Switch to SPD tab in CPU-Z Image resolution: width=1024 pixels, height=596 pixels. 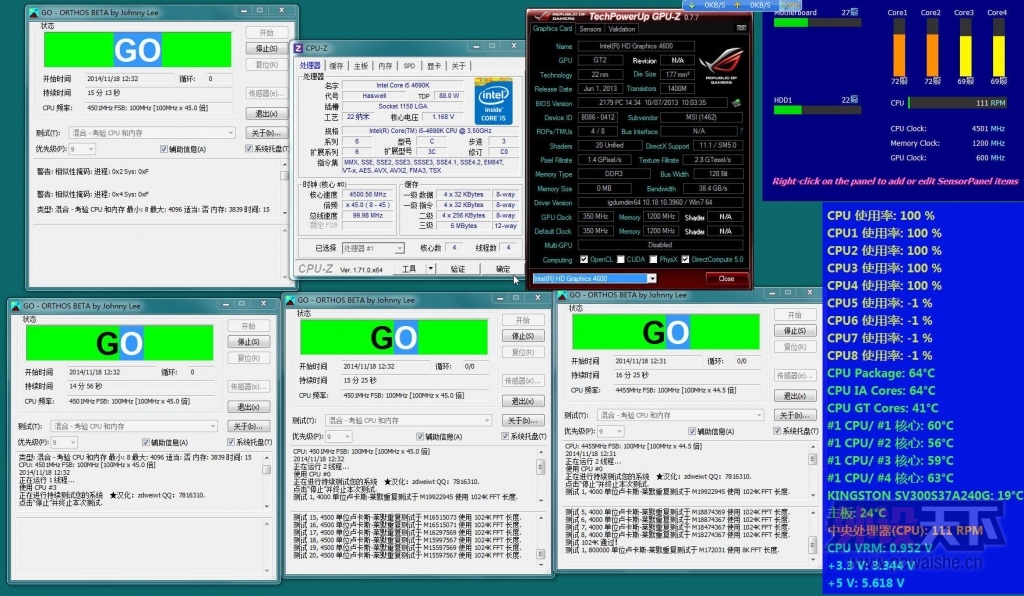(409, 66)
